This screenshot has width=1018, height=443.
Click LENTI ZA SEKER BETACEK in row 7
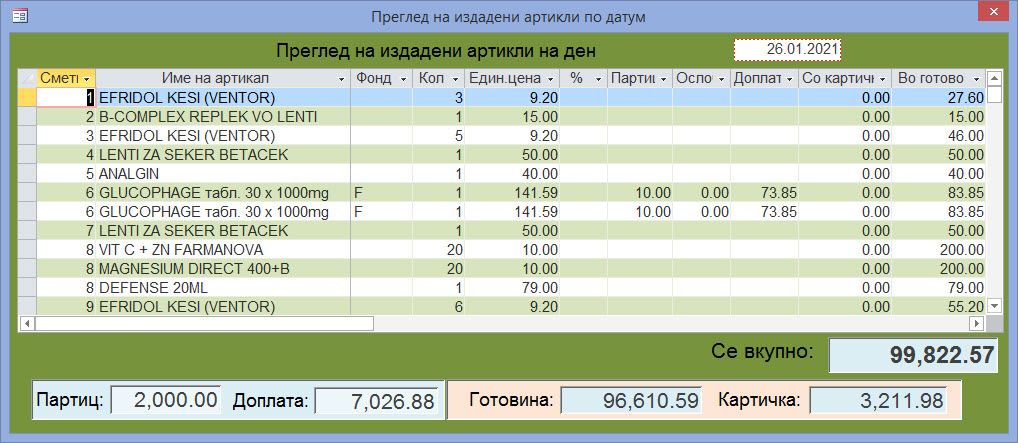223,231
